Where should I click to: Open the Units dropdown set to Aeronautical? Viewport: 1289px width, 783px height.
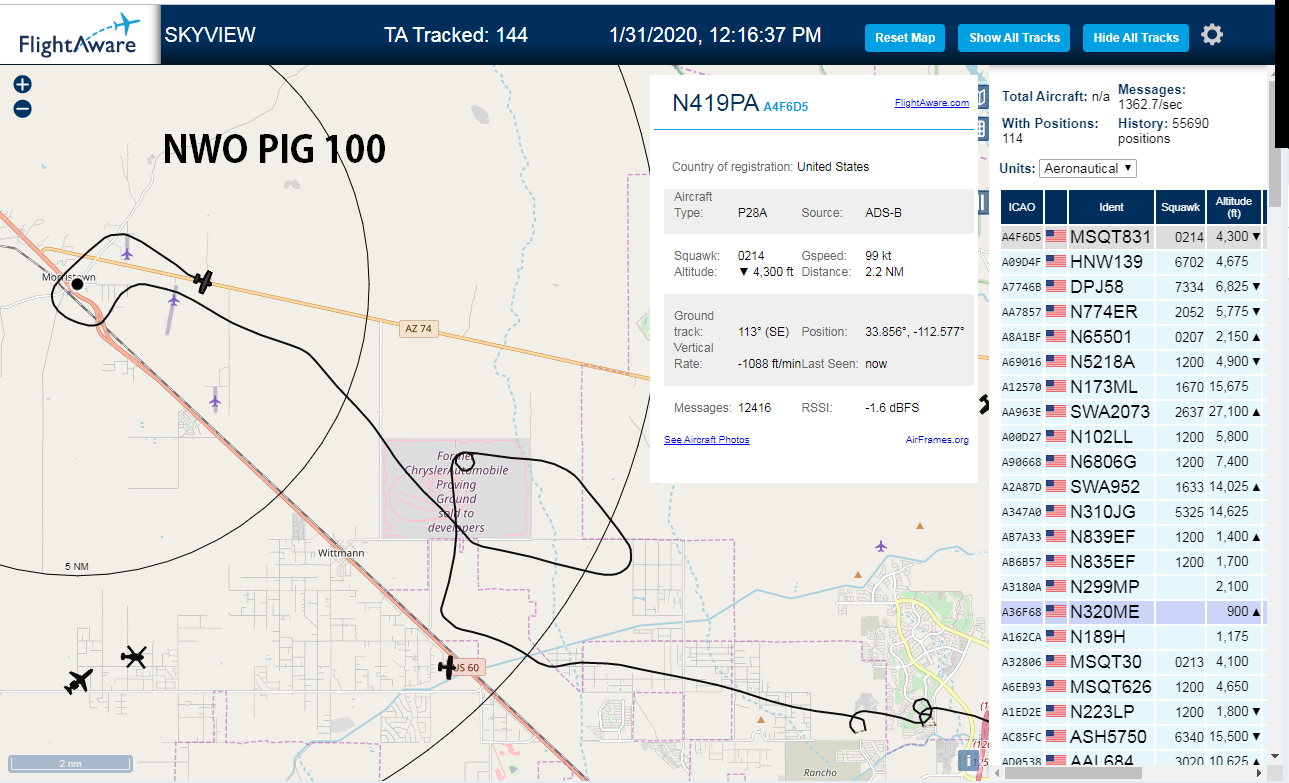pos(1088,168)
